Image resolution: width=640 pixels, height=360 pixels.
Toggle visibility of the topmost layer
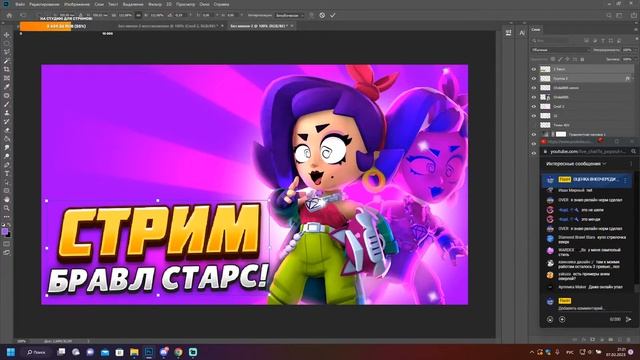[533, 69]
